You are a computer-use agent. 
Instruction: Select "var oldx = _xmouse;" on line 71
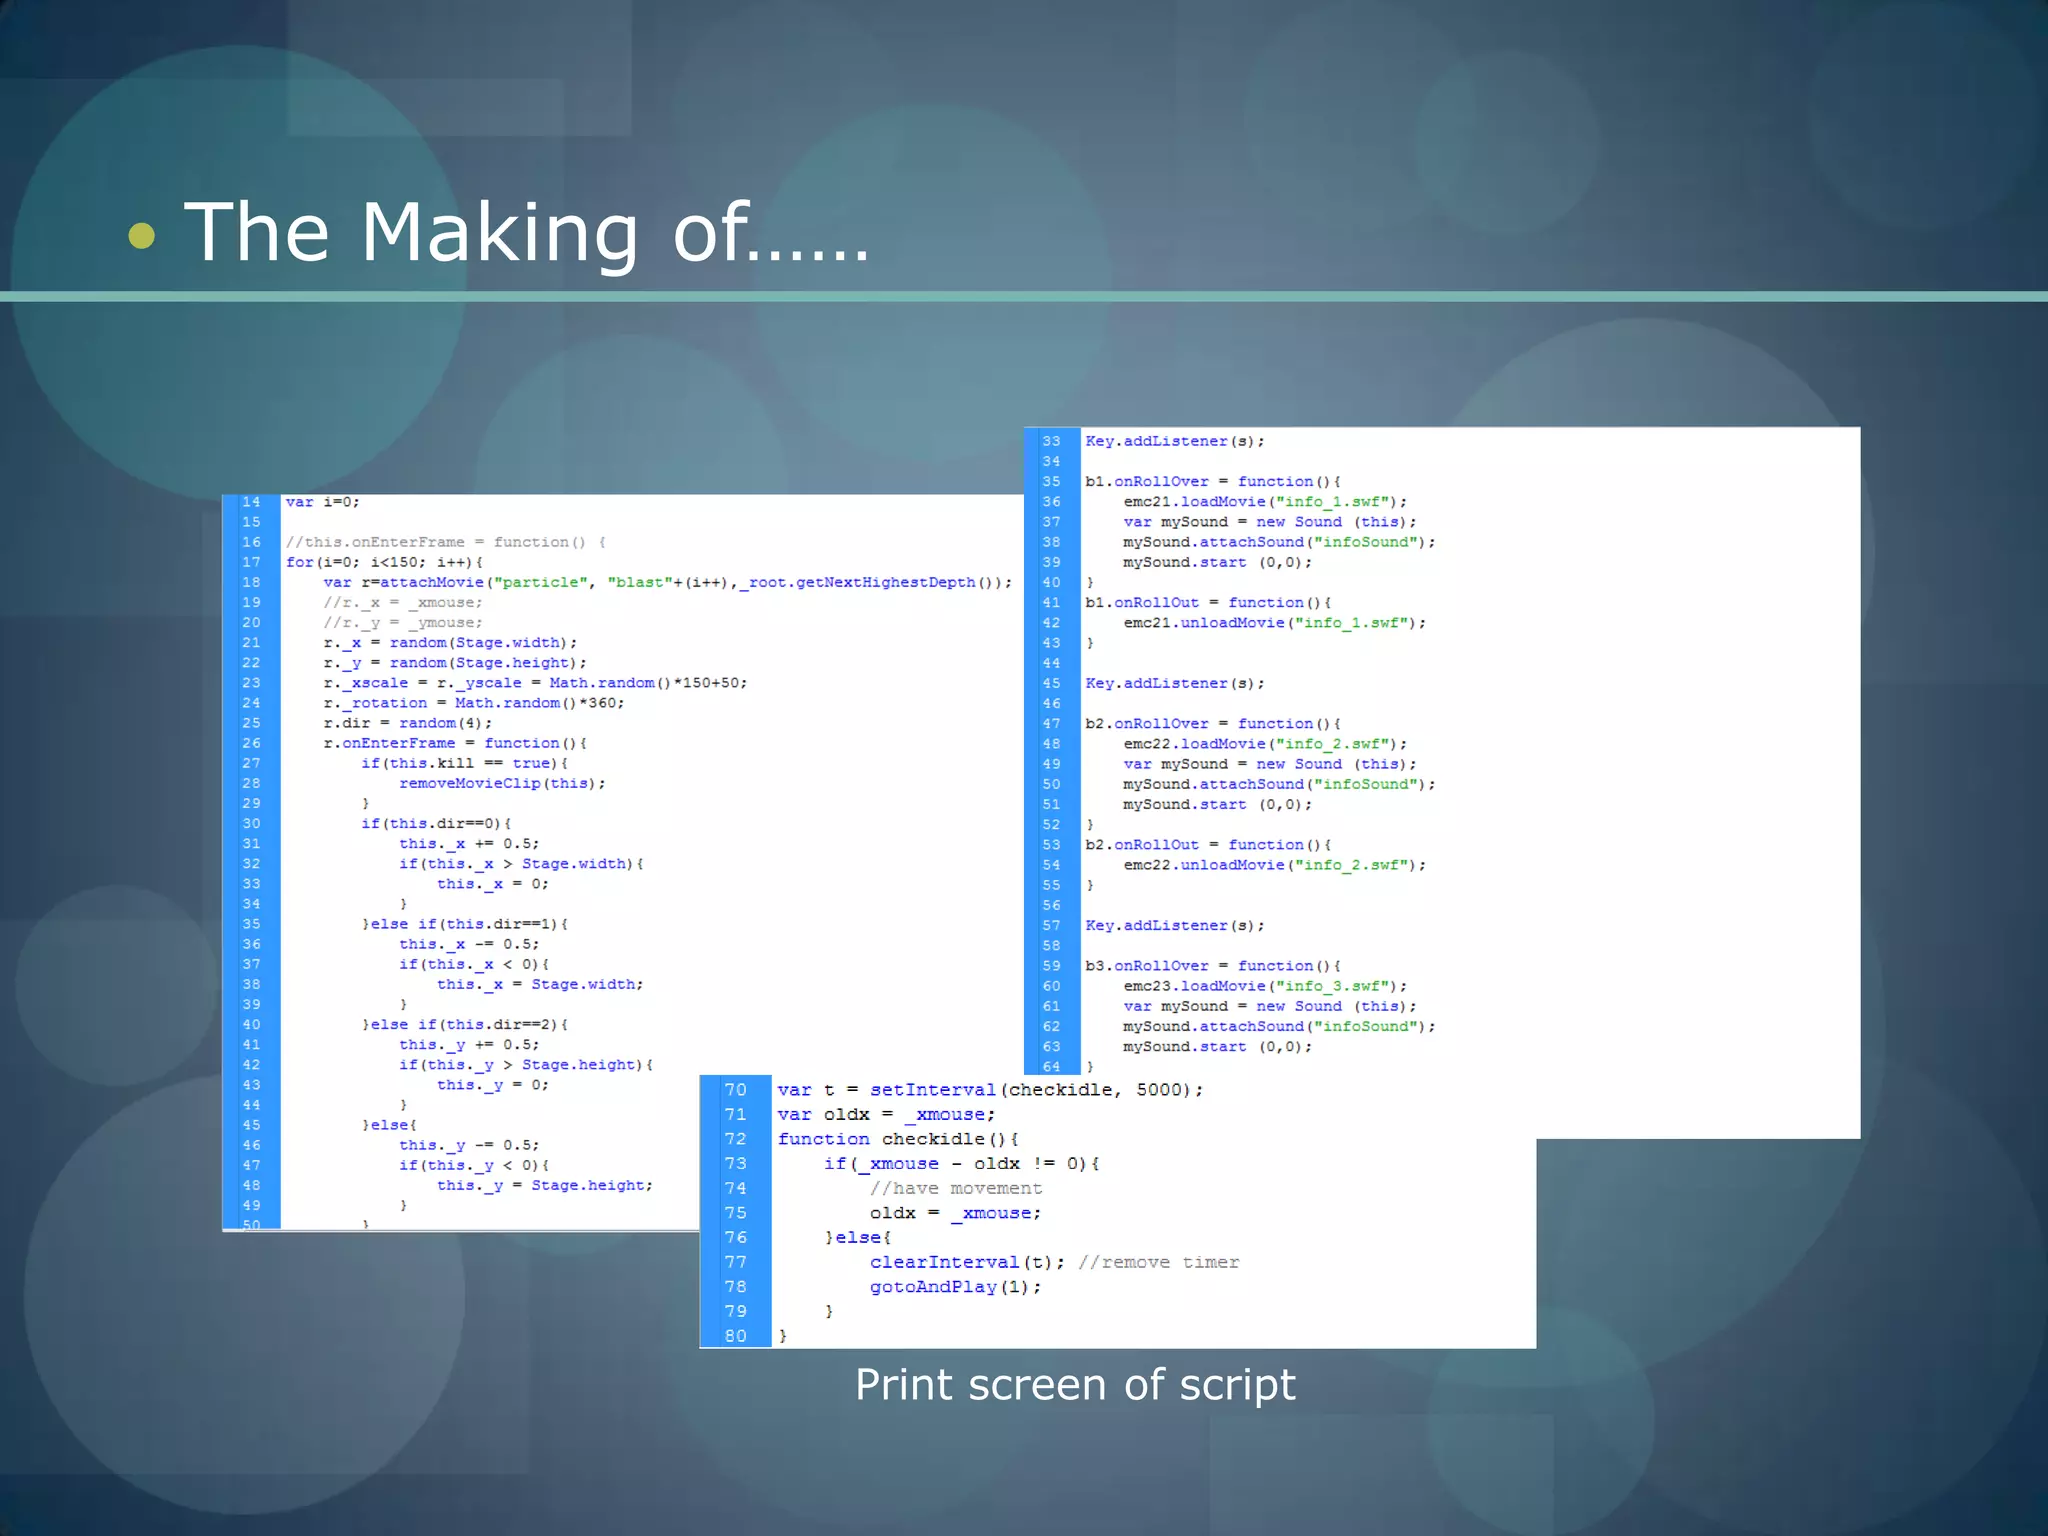pos(886,1114)
